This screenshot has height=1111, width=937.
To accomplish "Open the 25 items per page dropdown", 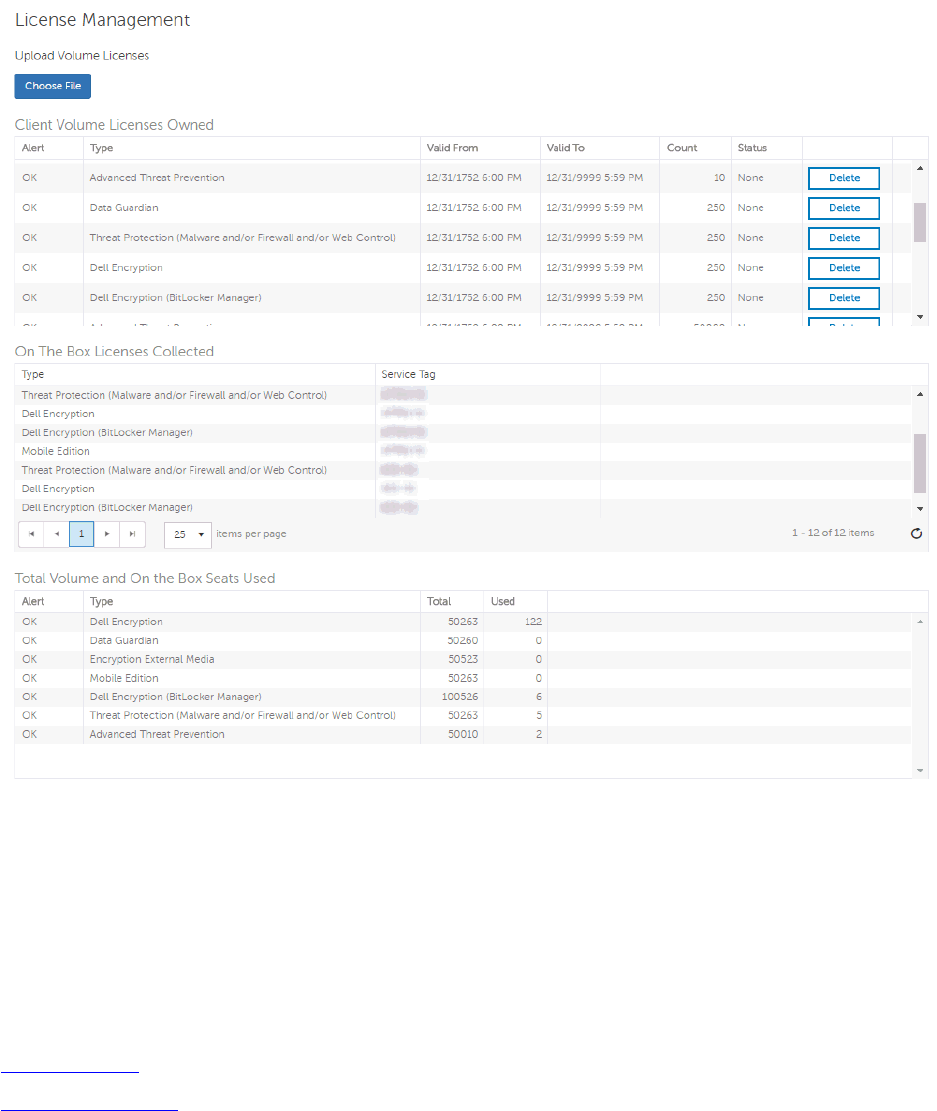I will [x=188, y=535].
